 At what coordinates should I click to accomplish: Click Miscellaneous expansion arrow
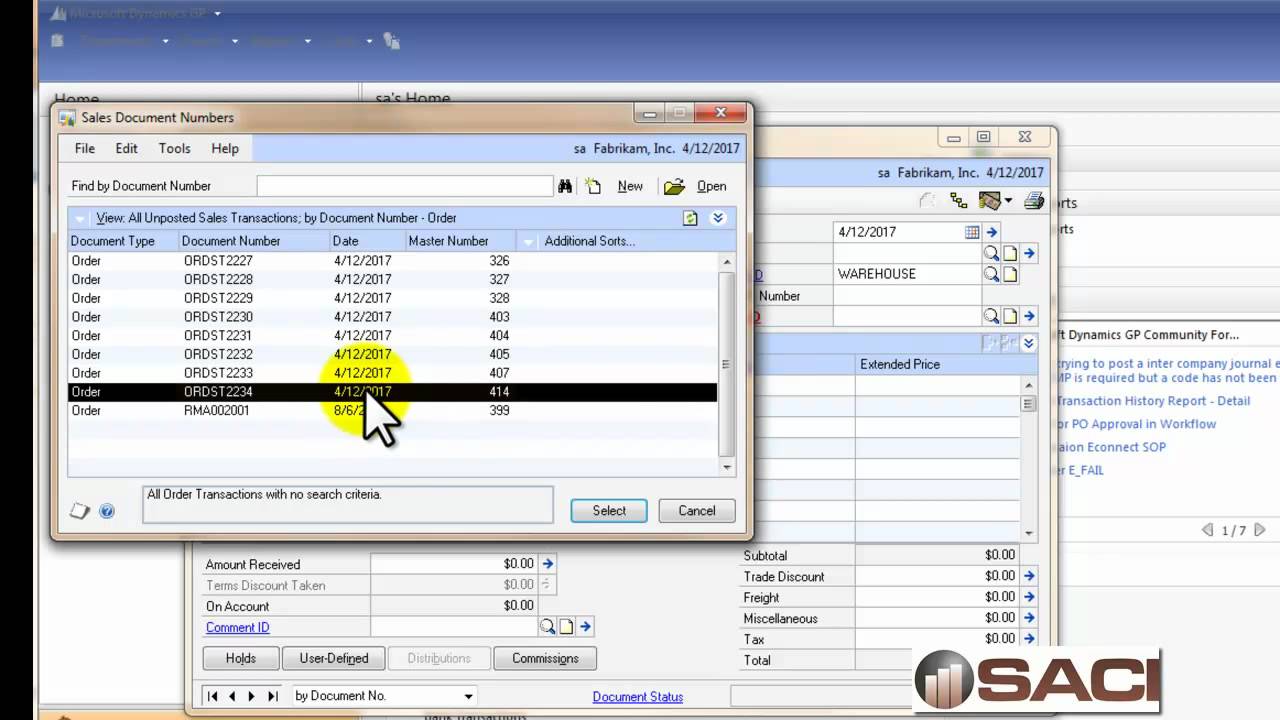tap(1029, 618)
